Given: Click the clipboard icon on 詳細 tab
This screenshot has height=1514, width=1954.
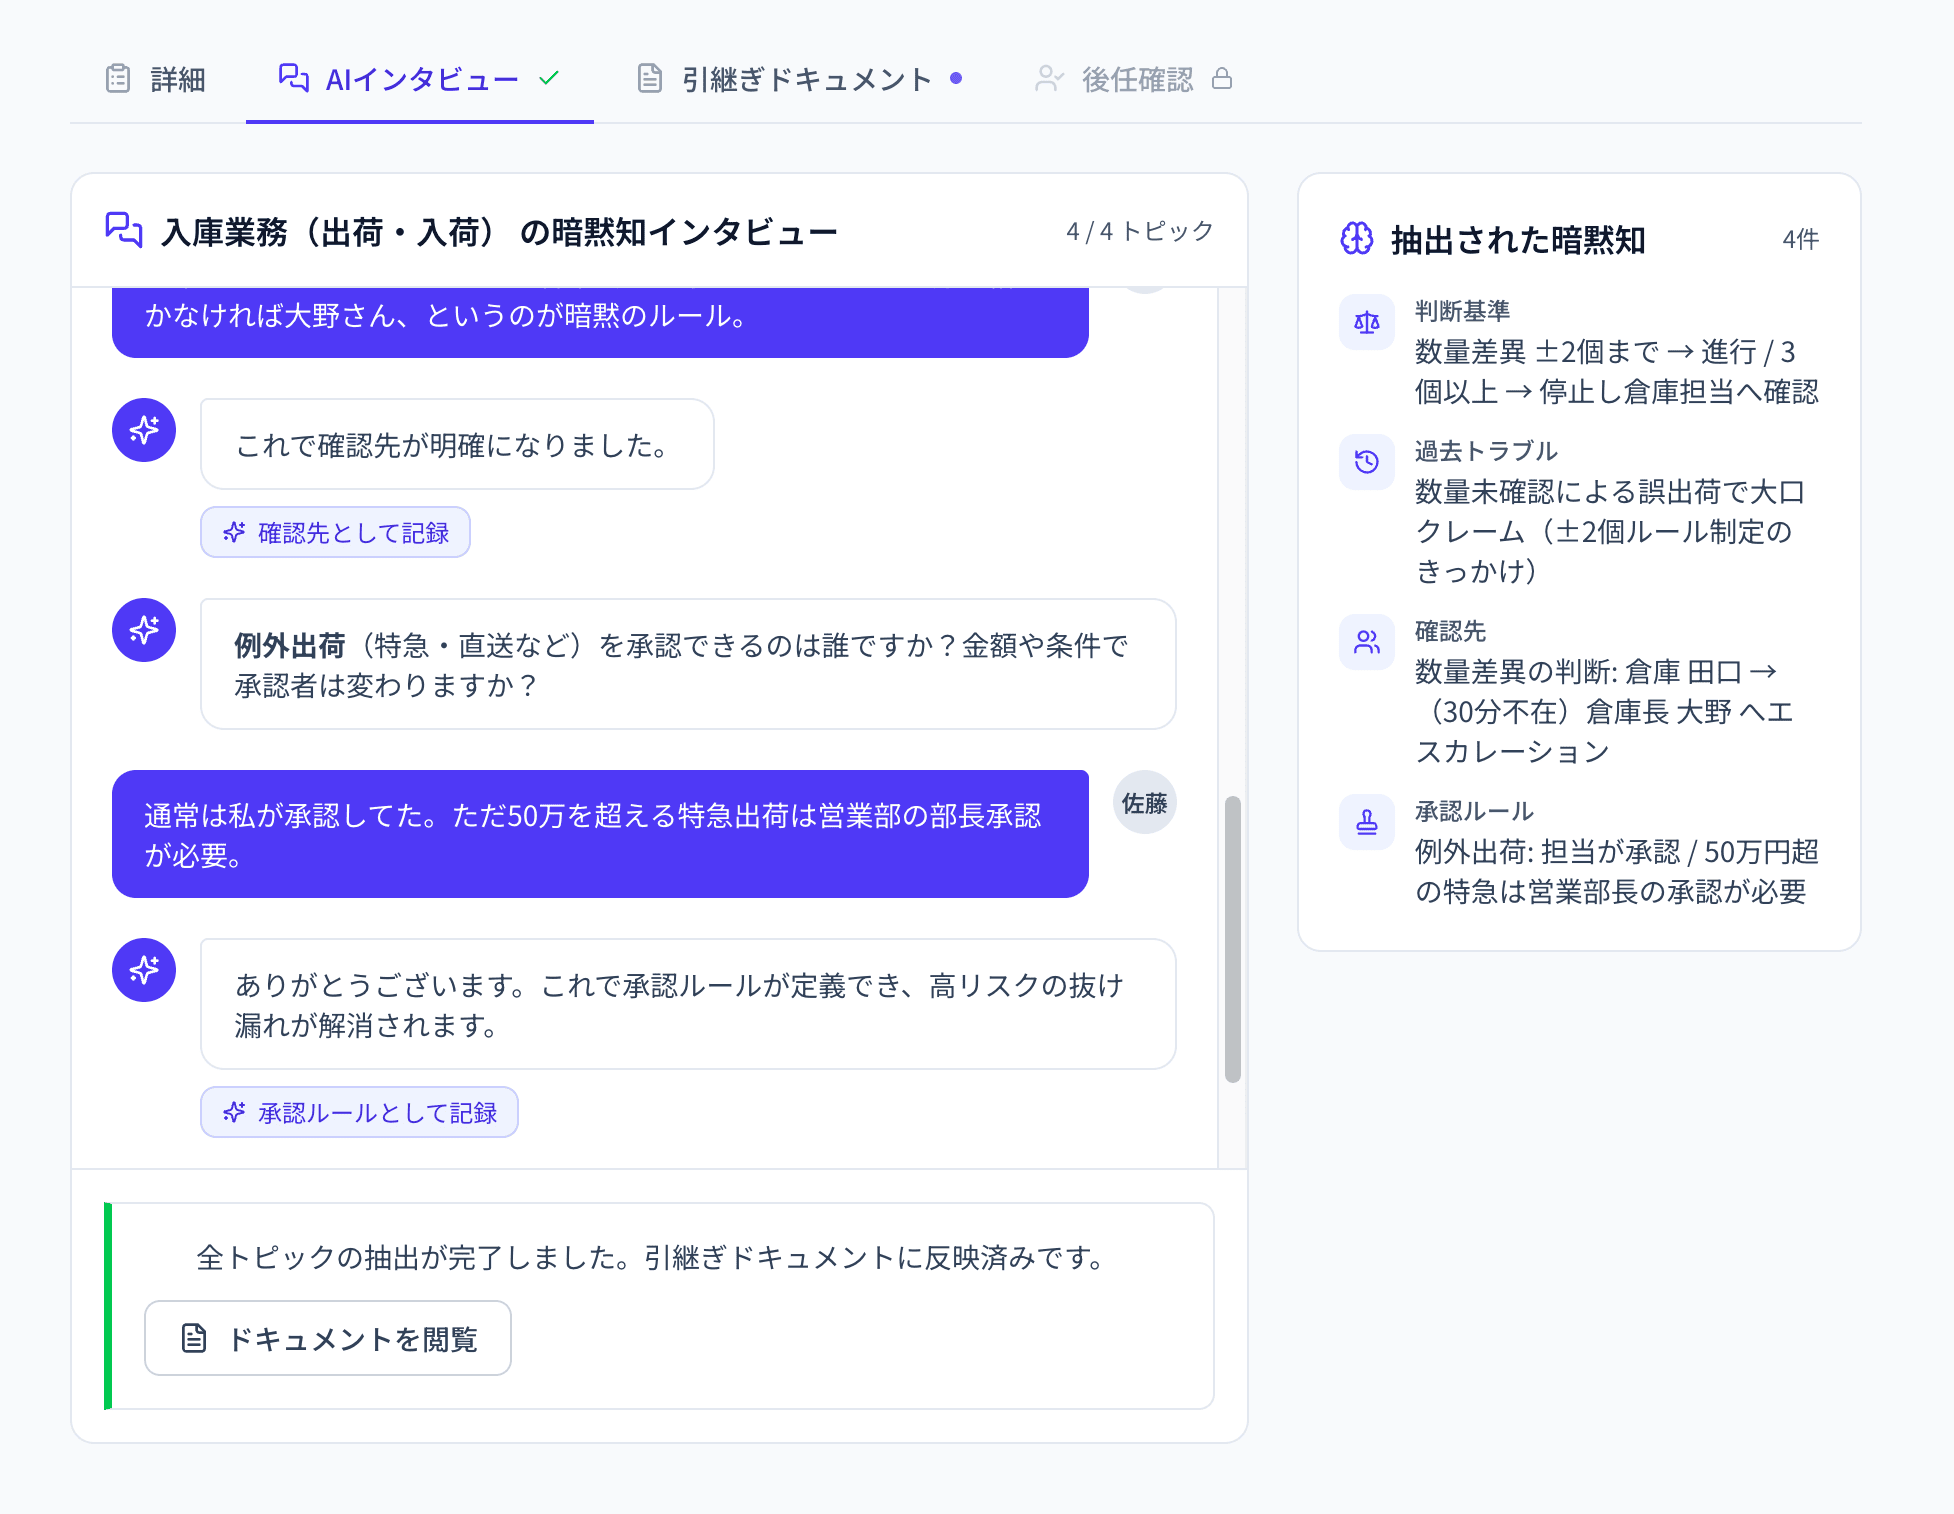Looking at the screenshot, I should (118, 78).
